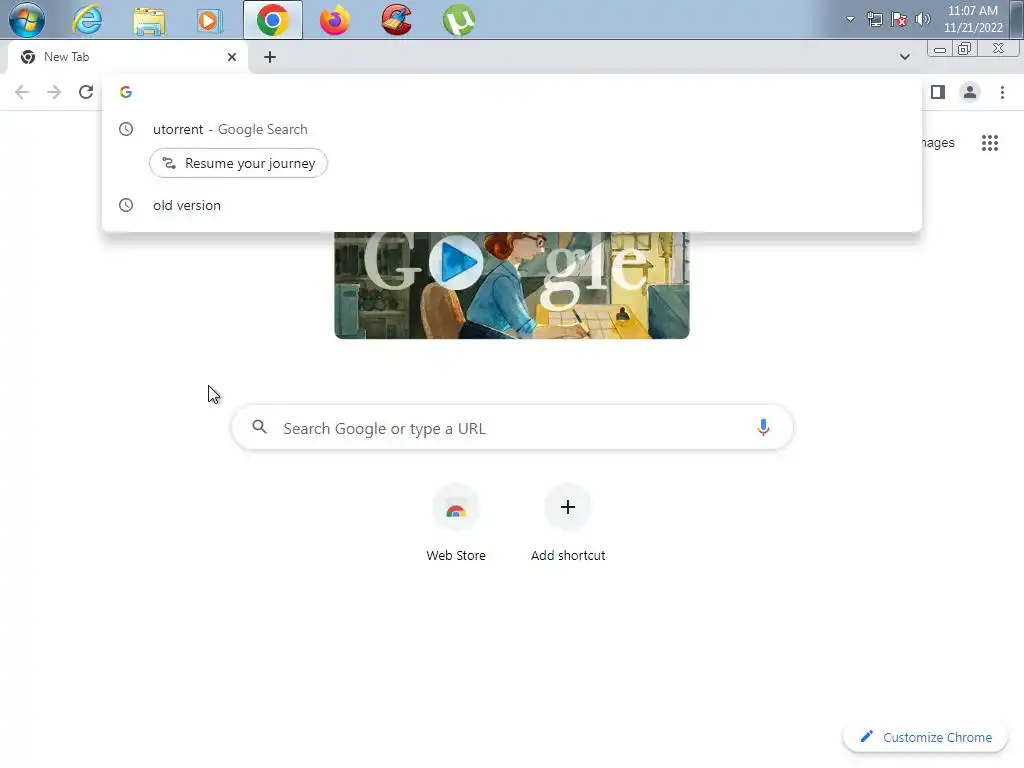Reload the page
Image resolution: width=1024 pixels, height=768 pixels.
pos(86,92)
